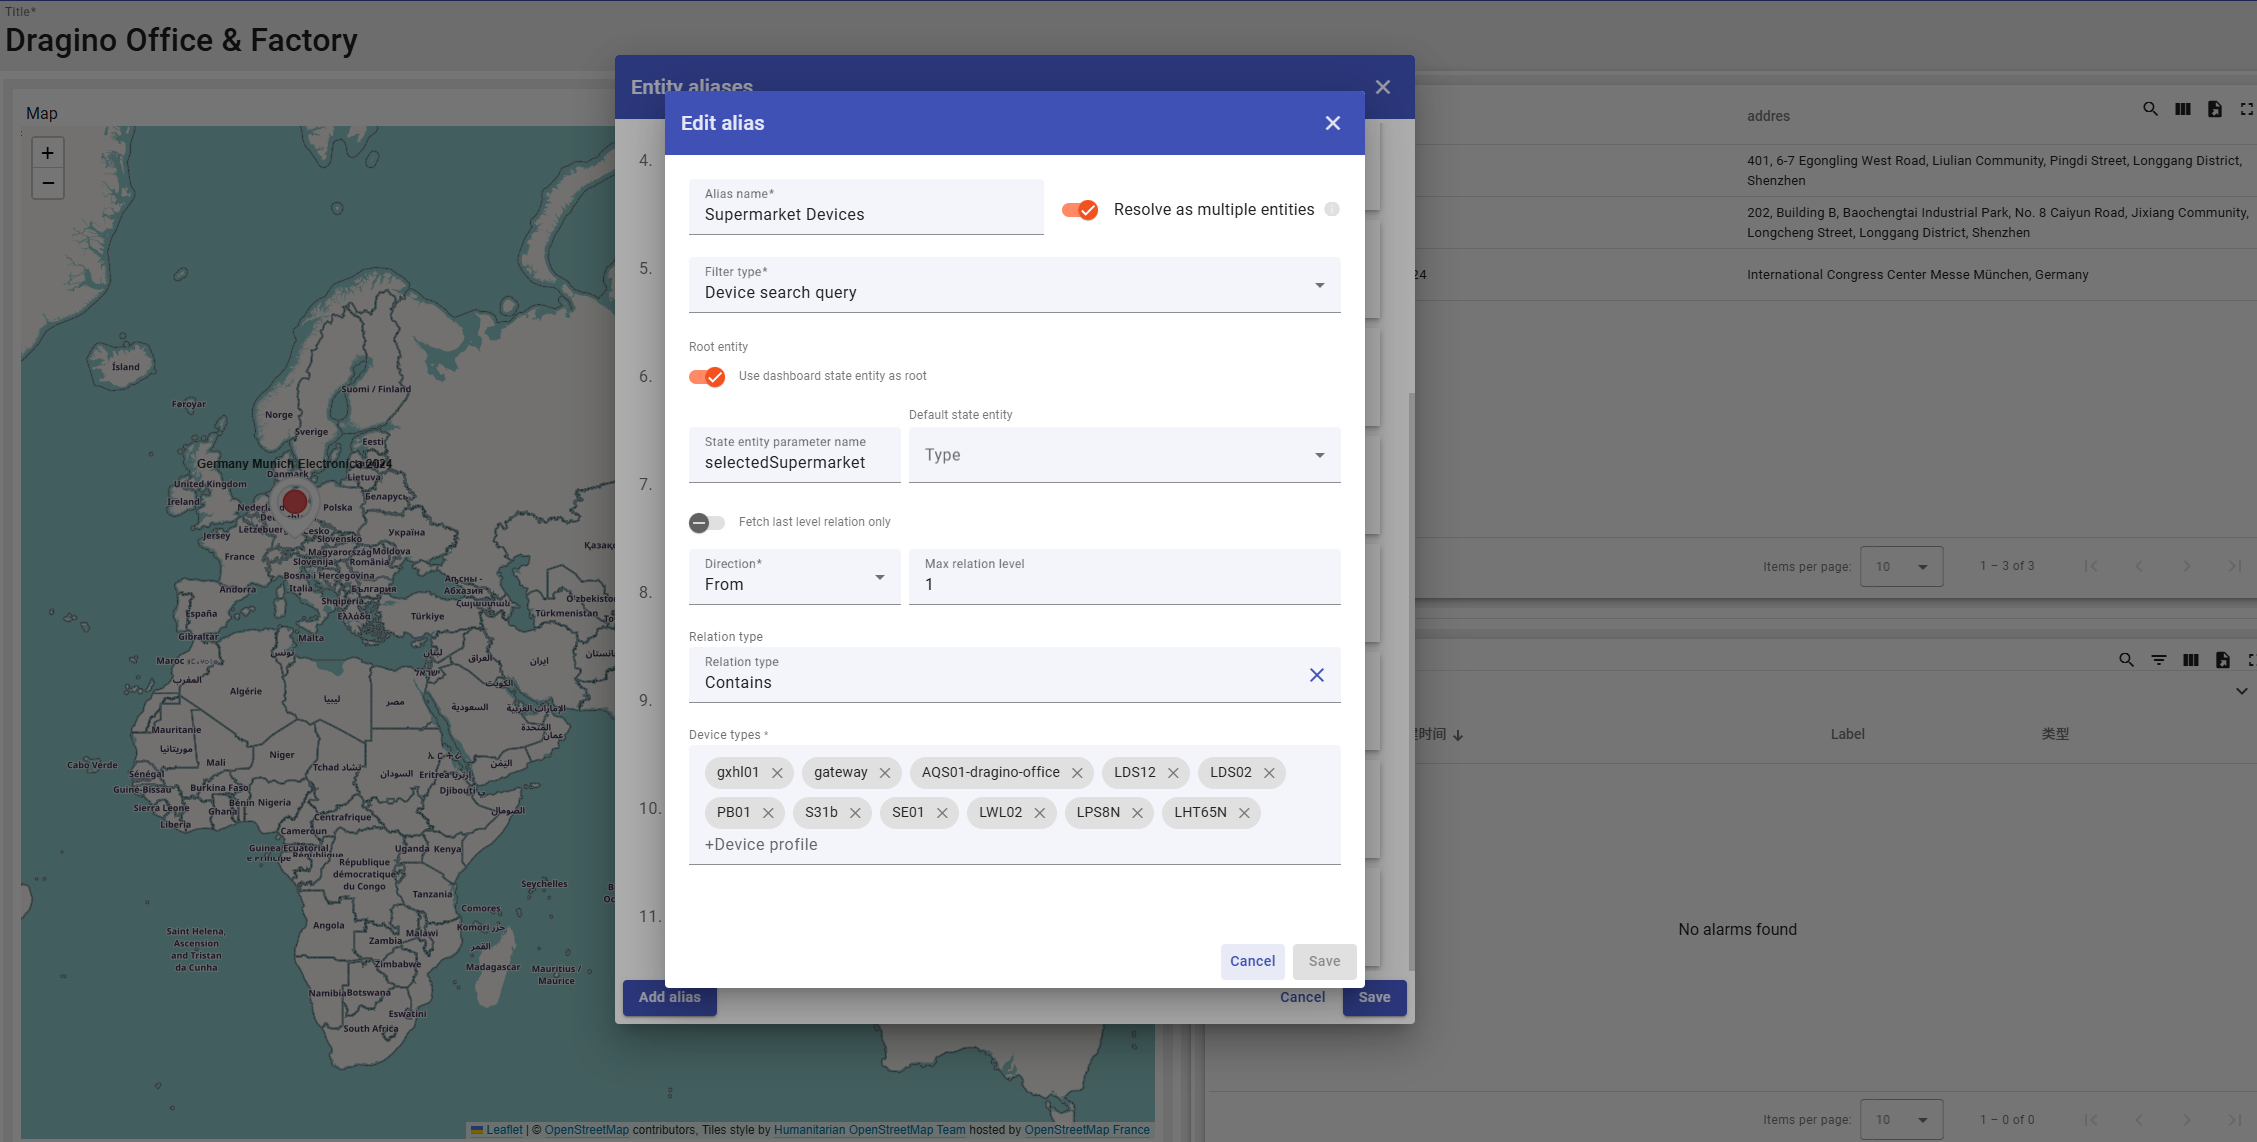
Task: Disable Use dashboard state entity as root
Action: [x=707, y=377]
